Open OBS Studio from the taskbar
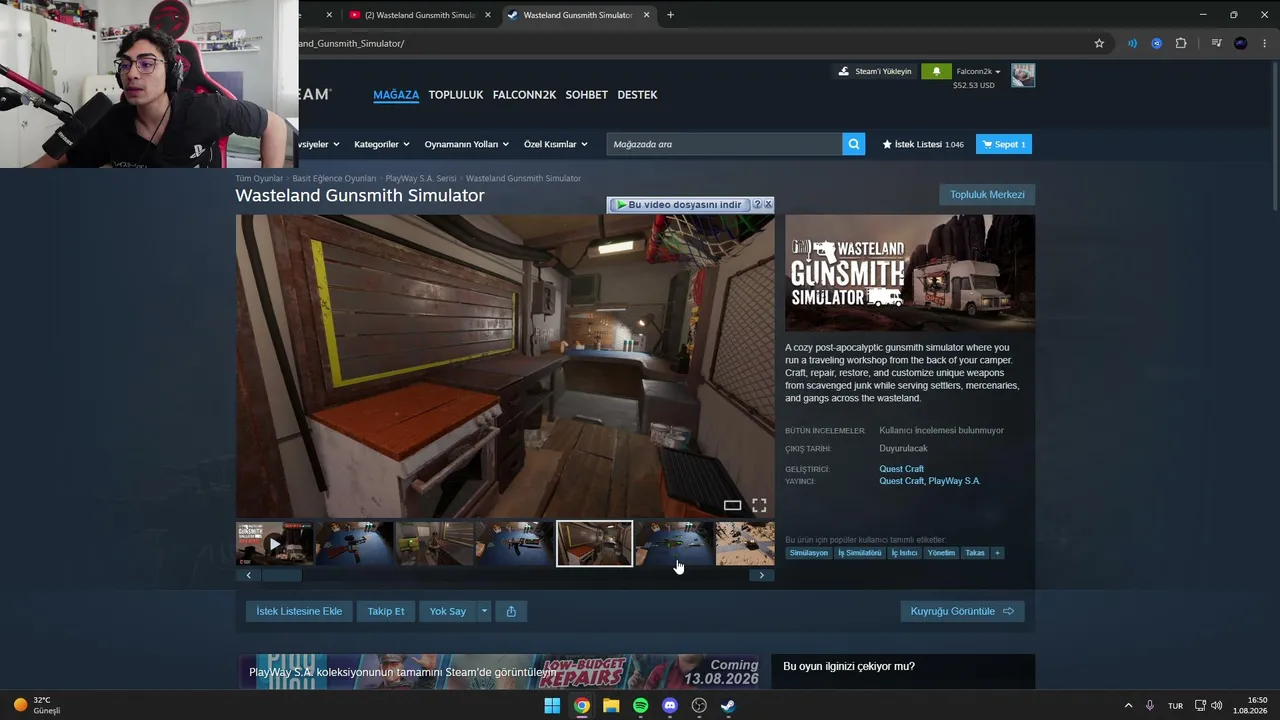The width and height of the screenshot is (1280, 720). (699, 705)
